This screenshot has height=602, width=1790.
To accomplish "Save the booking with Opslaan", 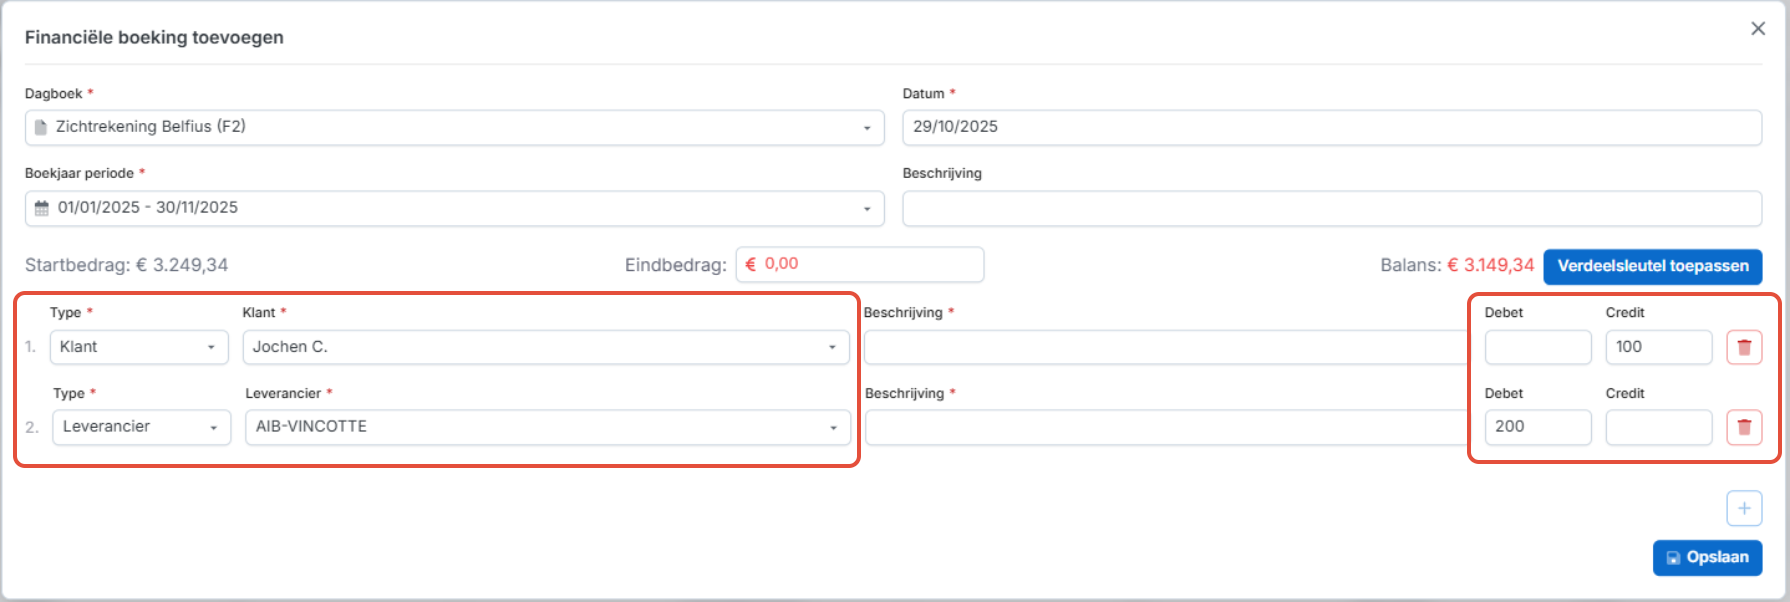I will point(1707,558).
